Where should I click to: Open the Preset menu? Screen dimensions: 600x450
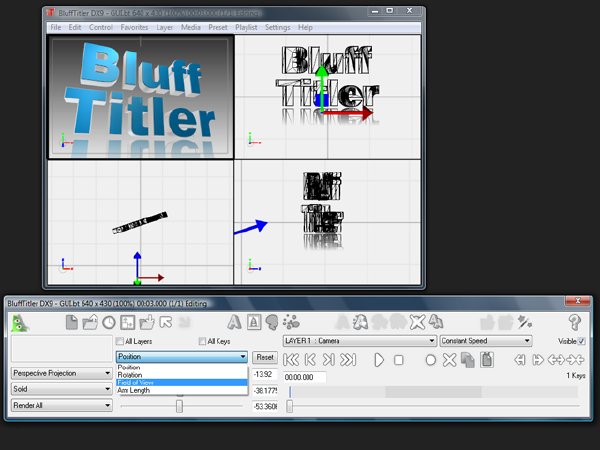218,28
